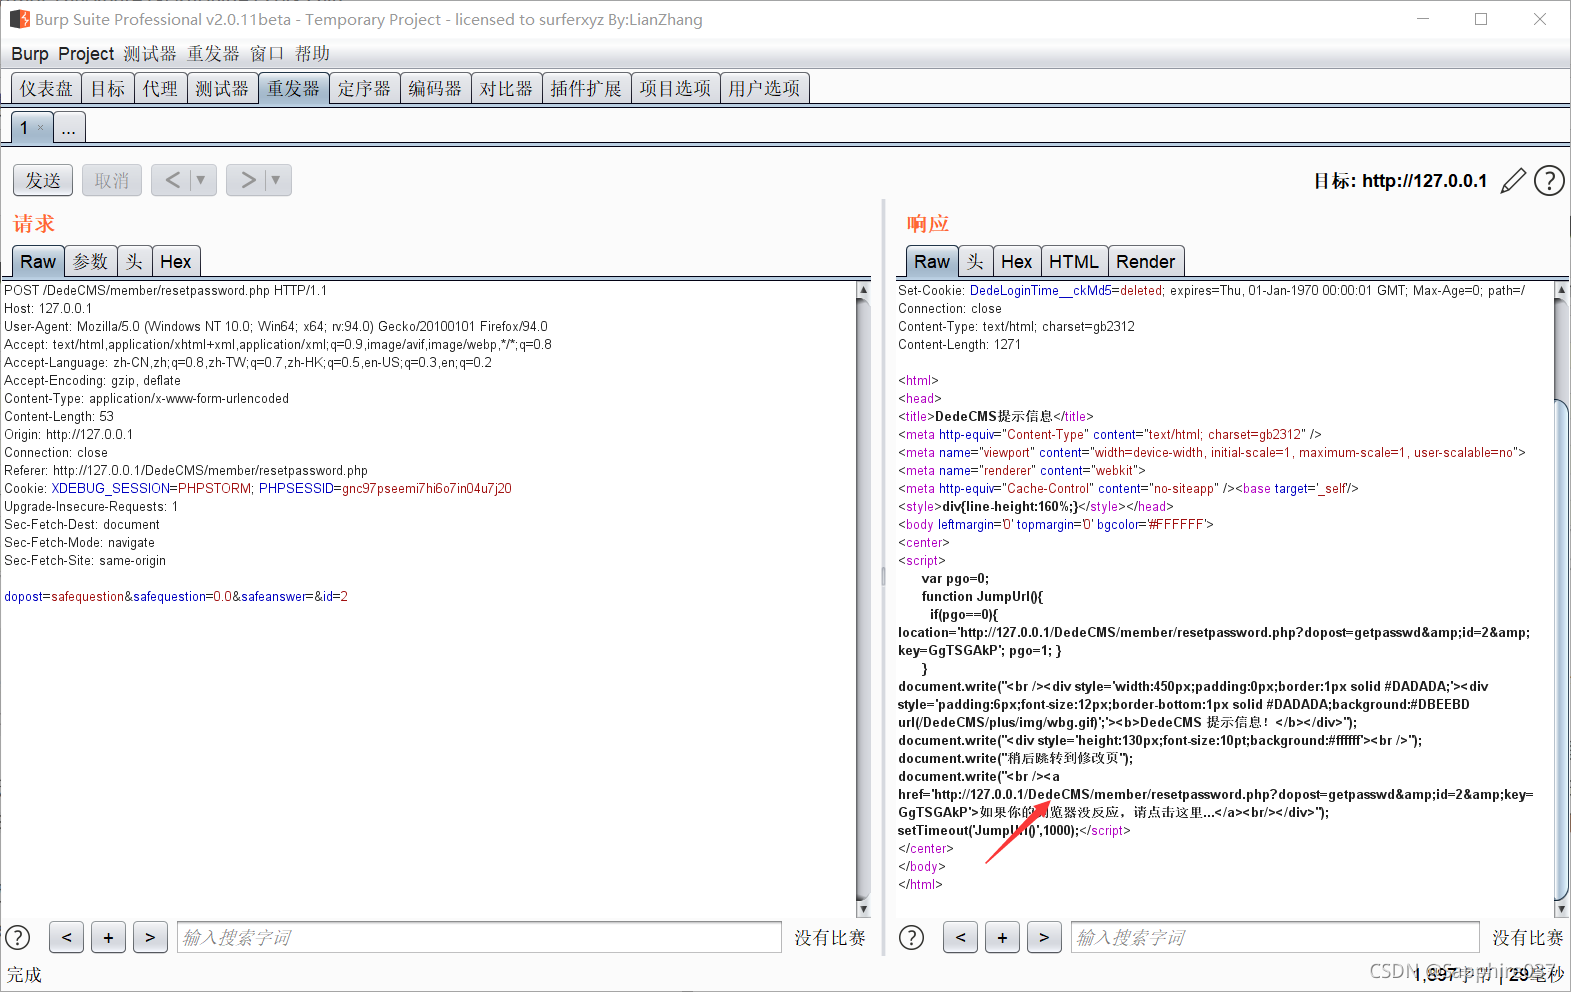Open the Project menu
The width and height of the screenshot is (1571, 992).
86,54
